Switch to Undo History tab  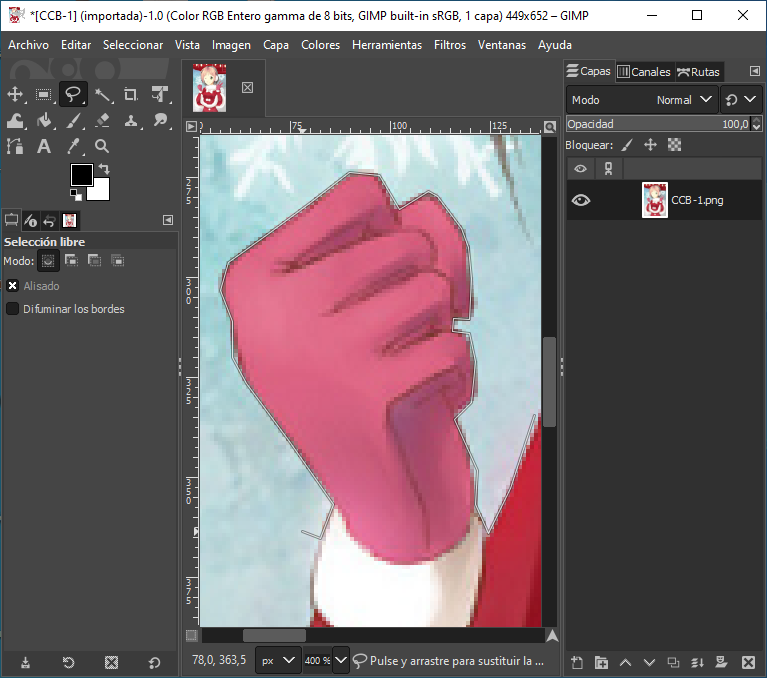(49, 220)
